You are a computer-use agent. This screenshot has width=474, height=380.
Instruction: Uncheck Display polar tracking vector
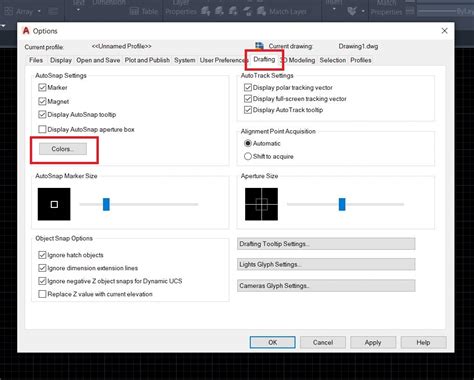248,87
